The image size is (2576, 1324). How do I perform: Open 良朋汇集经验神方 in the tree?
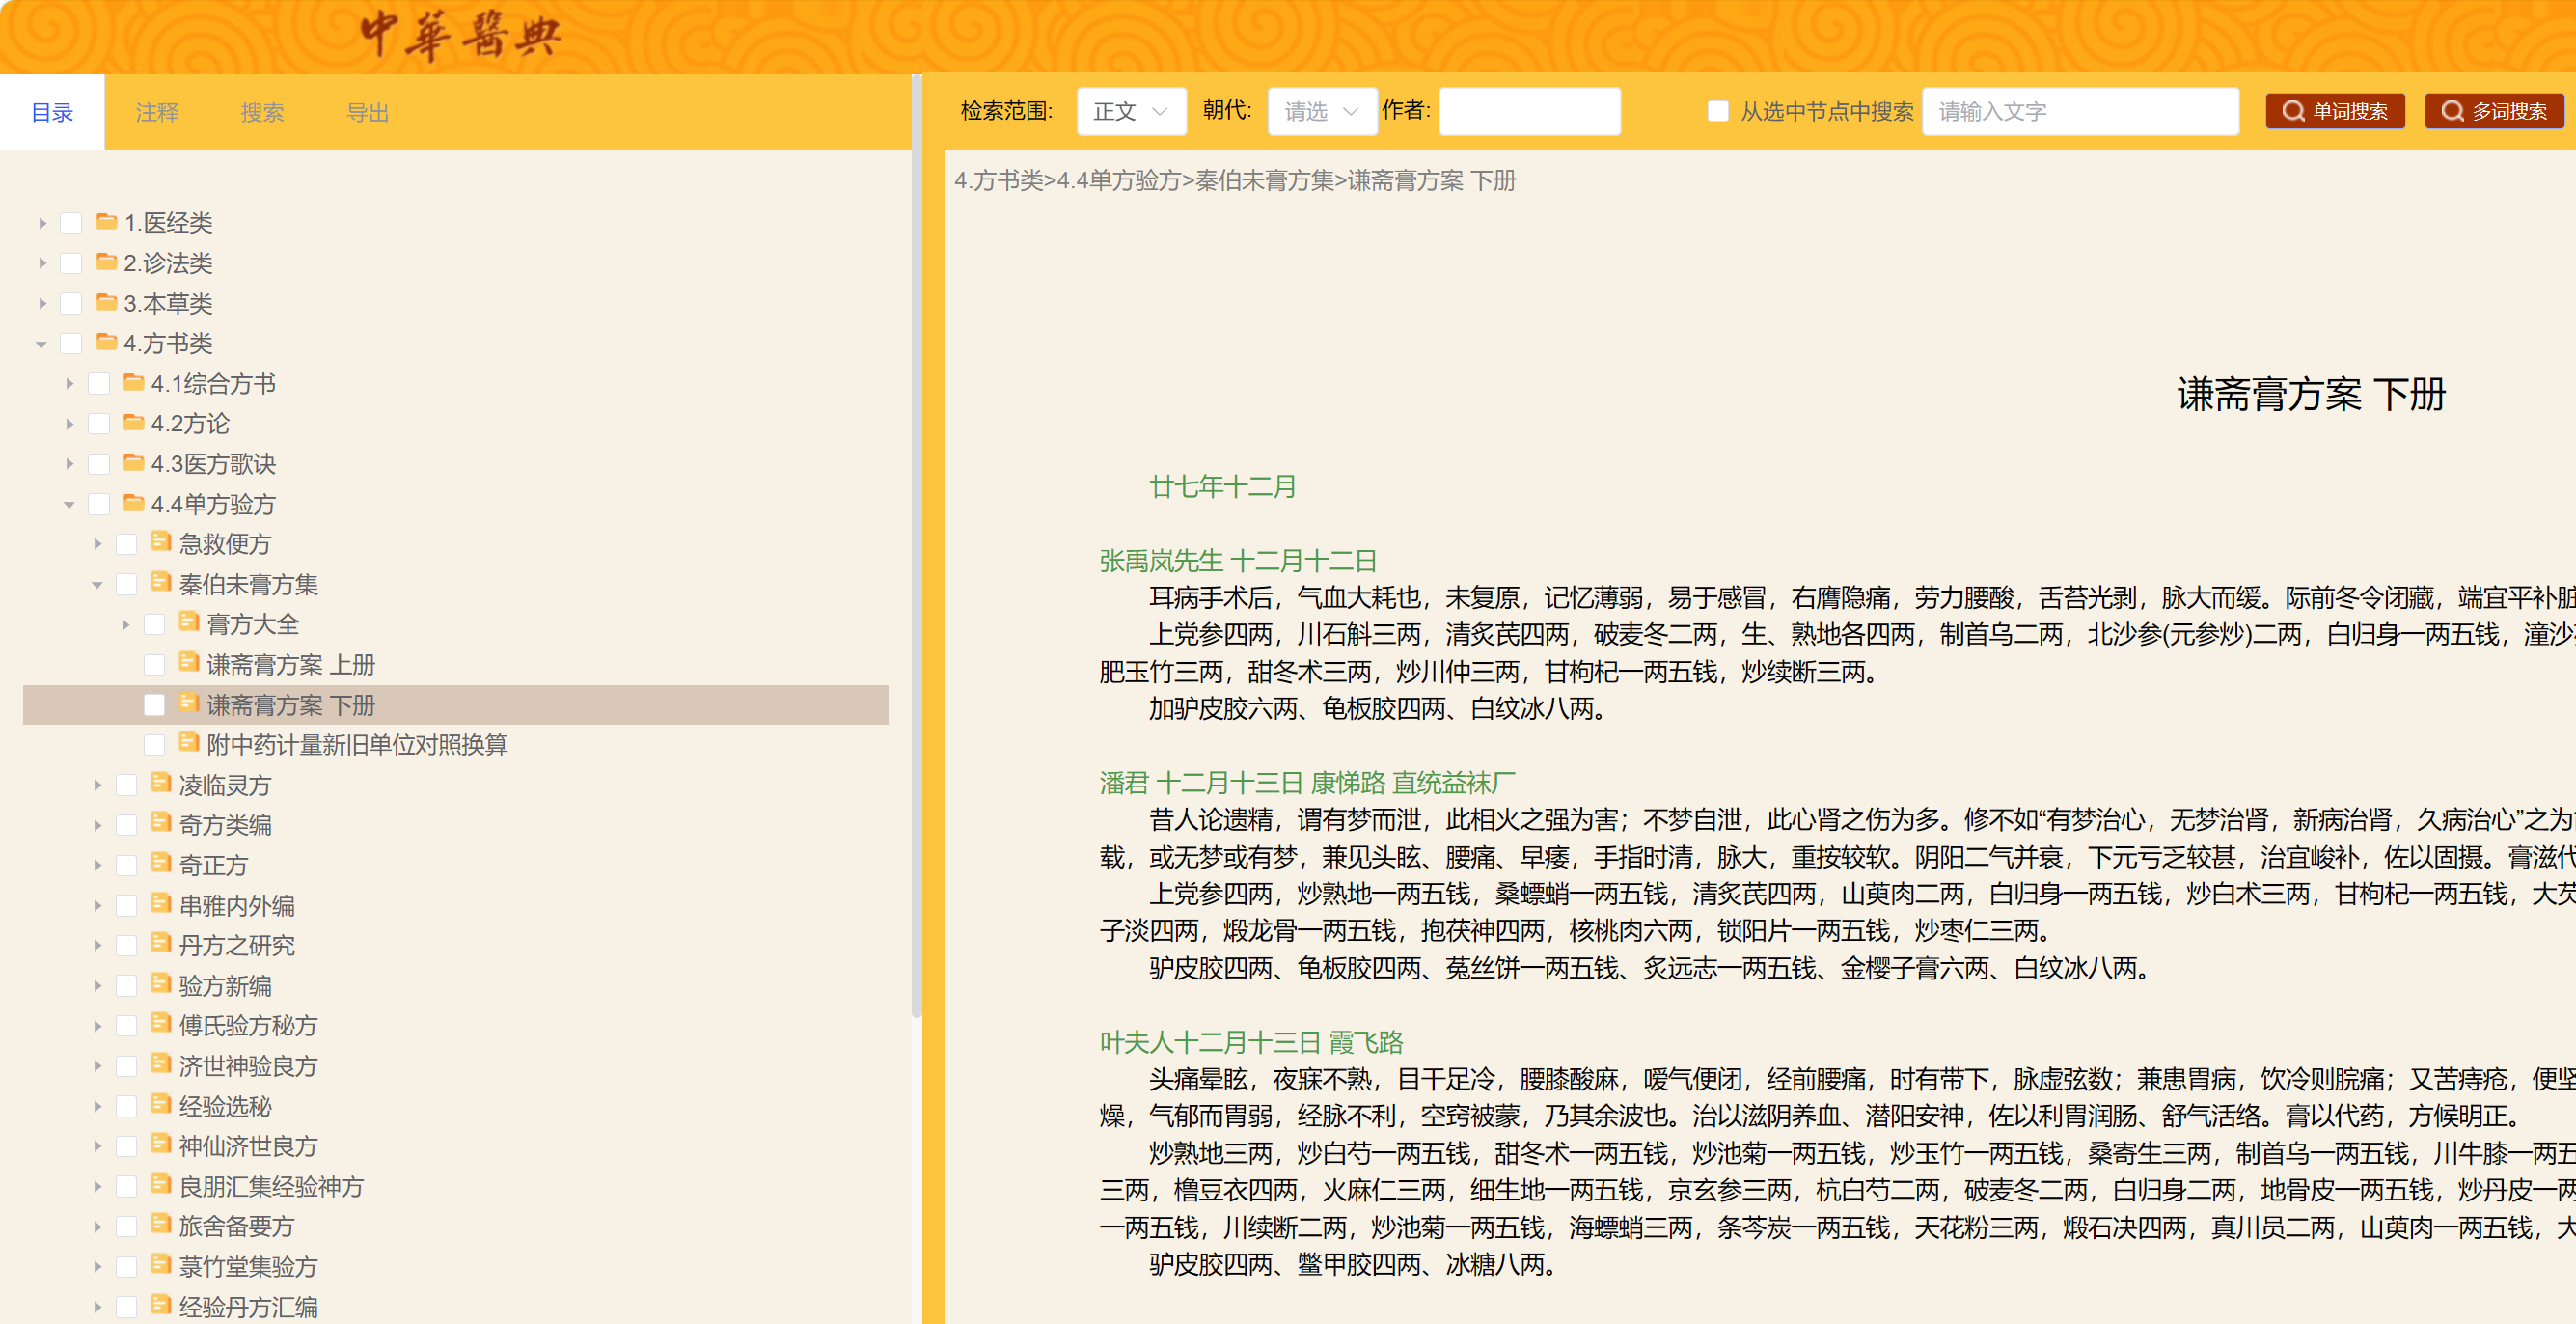(x=271, y=1186)
